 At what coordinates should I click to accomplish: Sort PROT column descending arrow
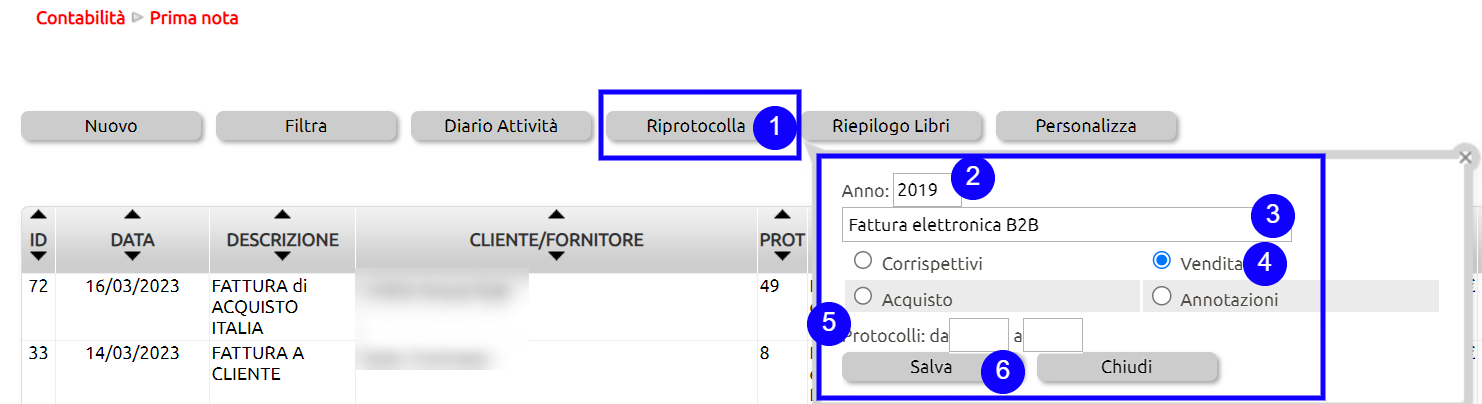point(782,257)
